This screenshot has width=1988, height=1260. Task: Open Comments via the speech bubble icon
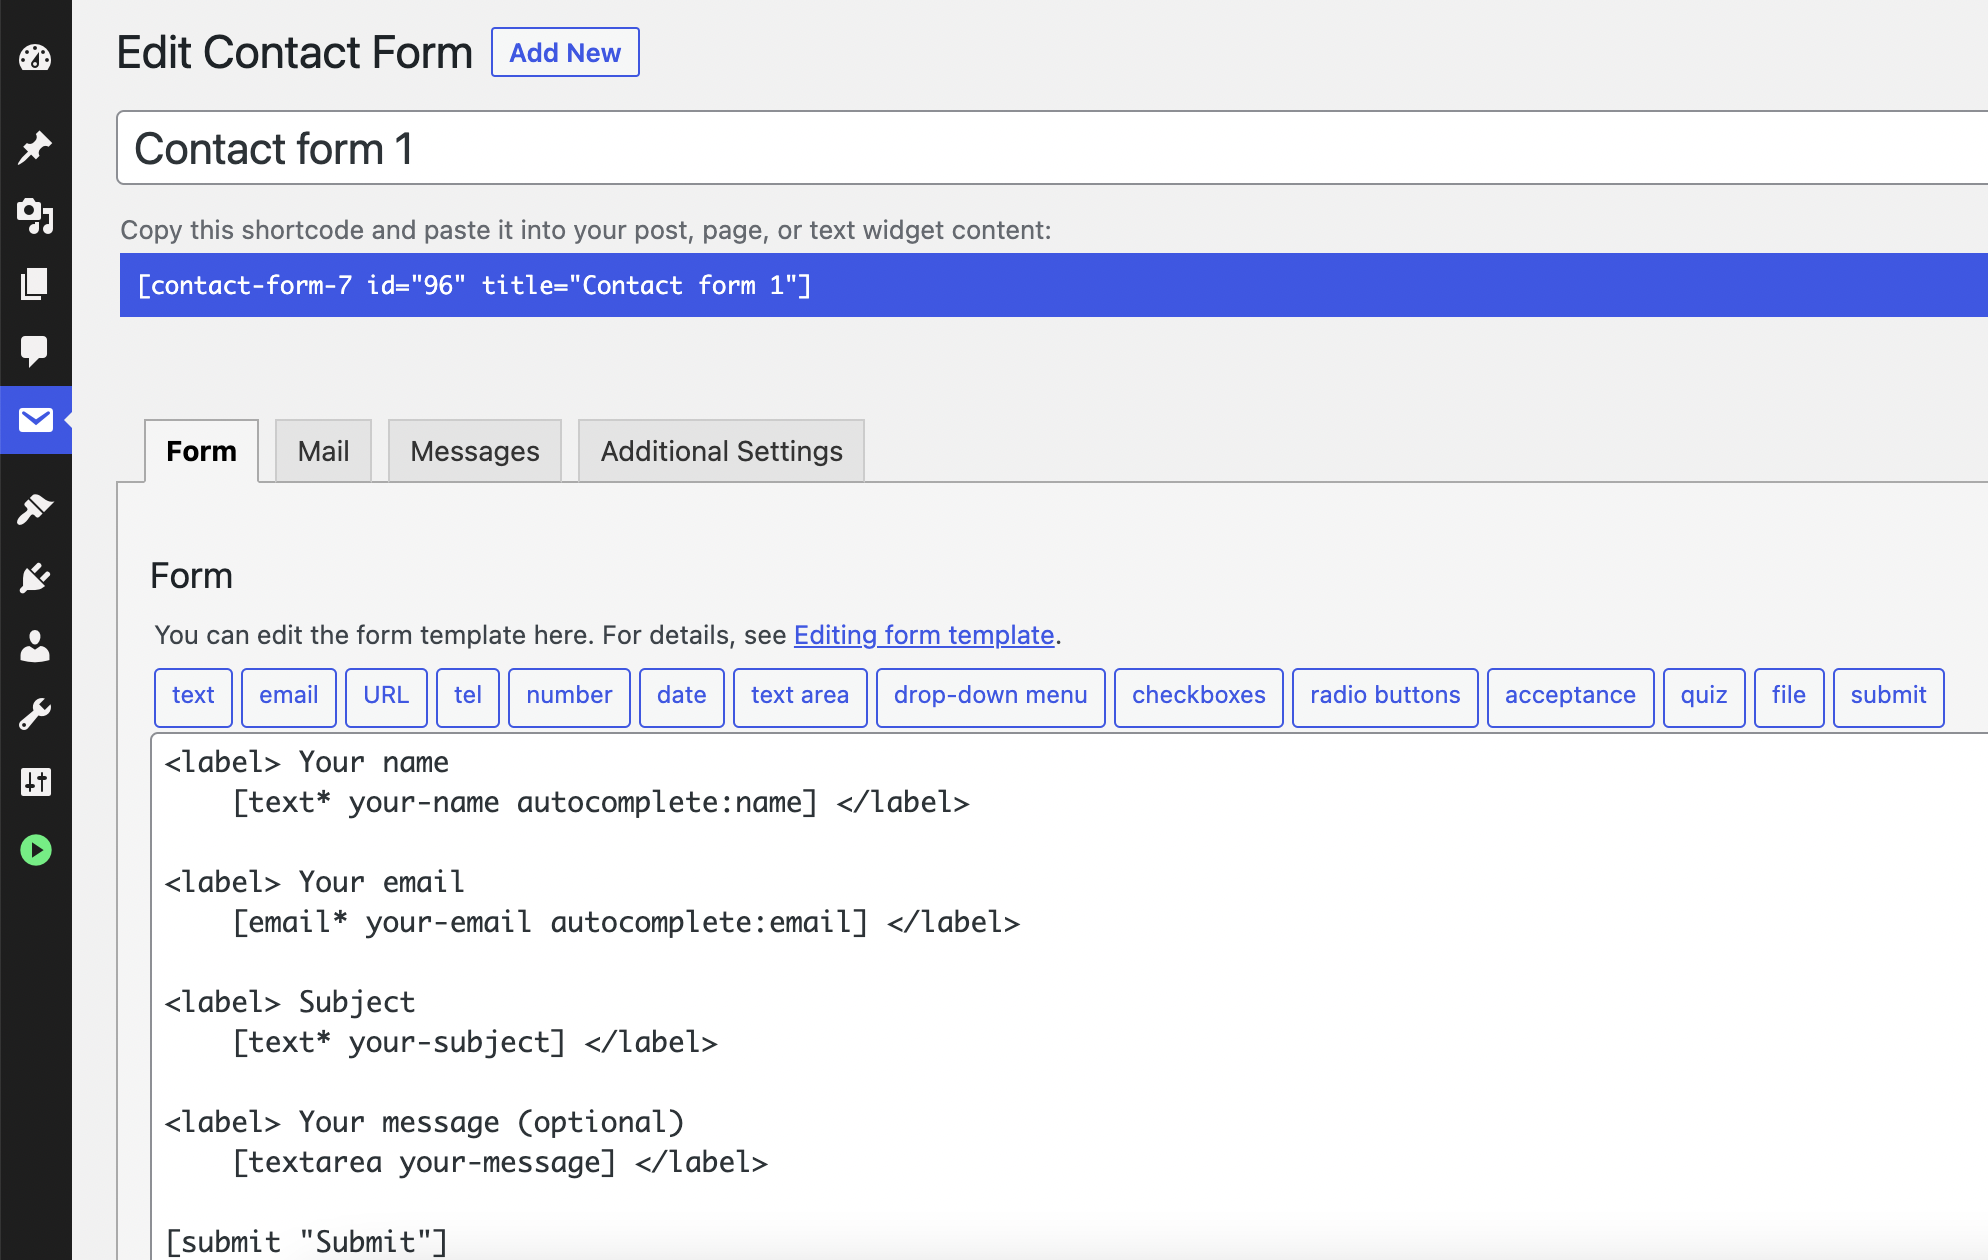pos(35,351)
